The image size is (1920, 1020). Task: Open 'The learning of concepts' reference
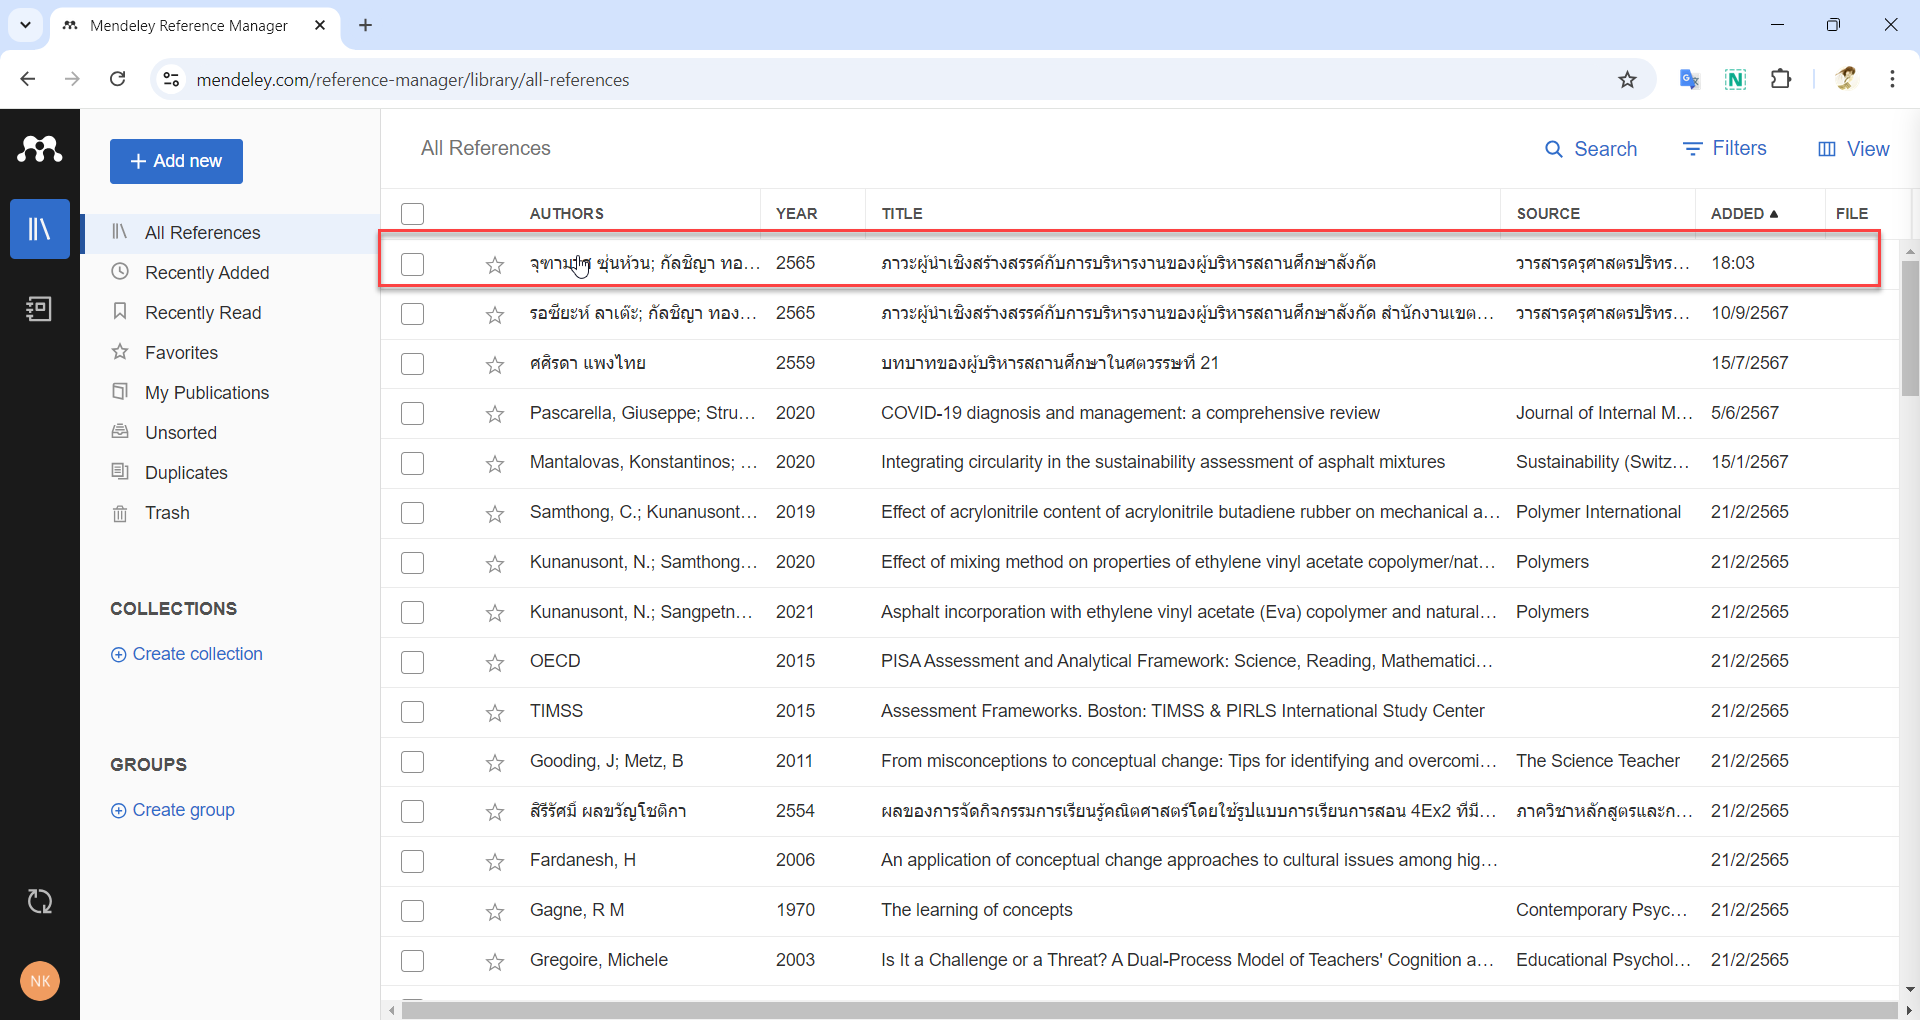[x=977, y=910]
